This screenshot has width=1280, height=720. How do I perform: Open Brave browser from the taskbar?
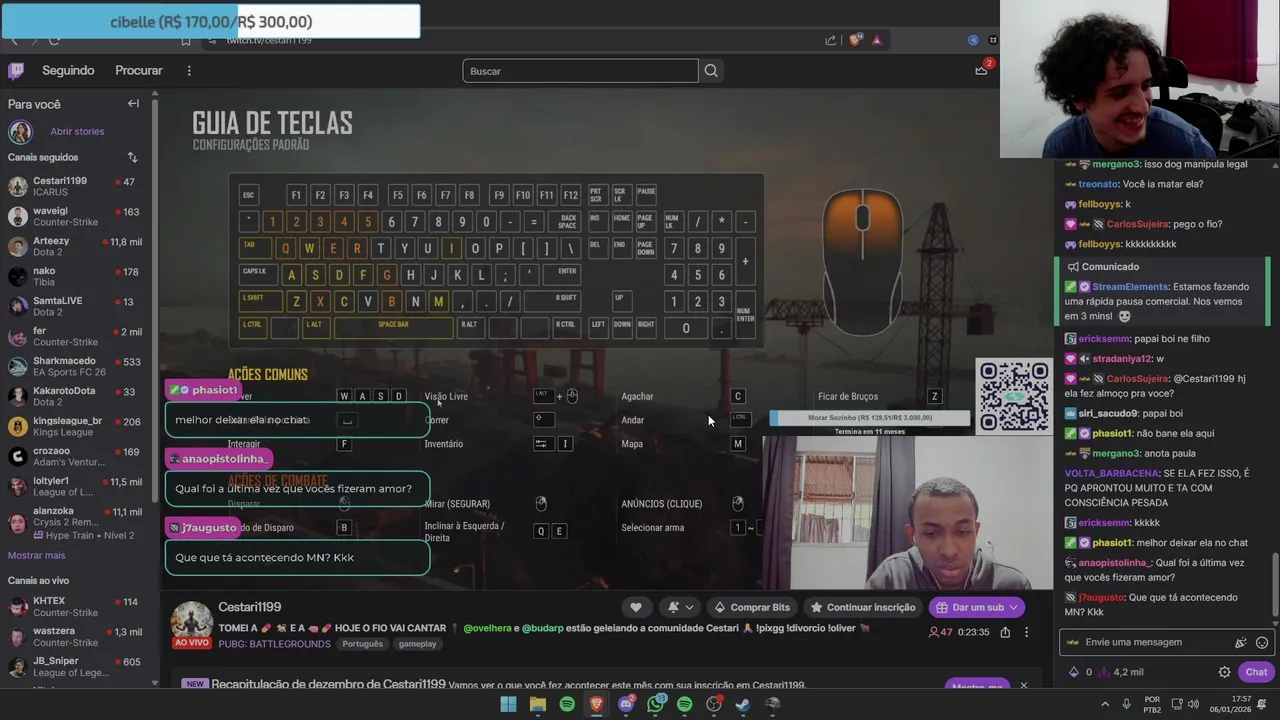[596, 704]
